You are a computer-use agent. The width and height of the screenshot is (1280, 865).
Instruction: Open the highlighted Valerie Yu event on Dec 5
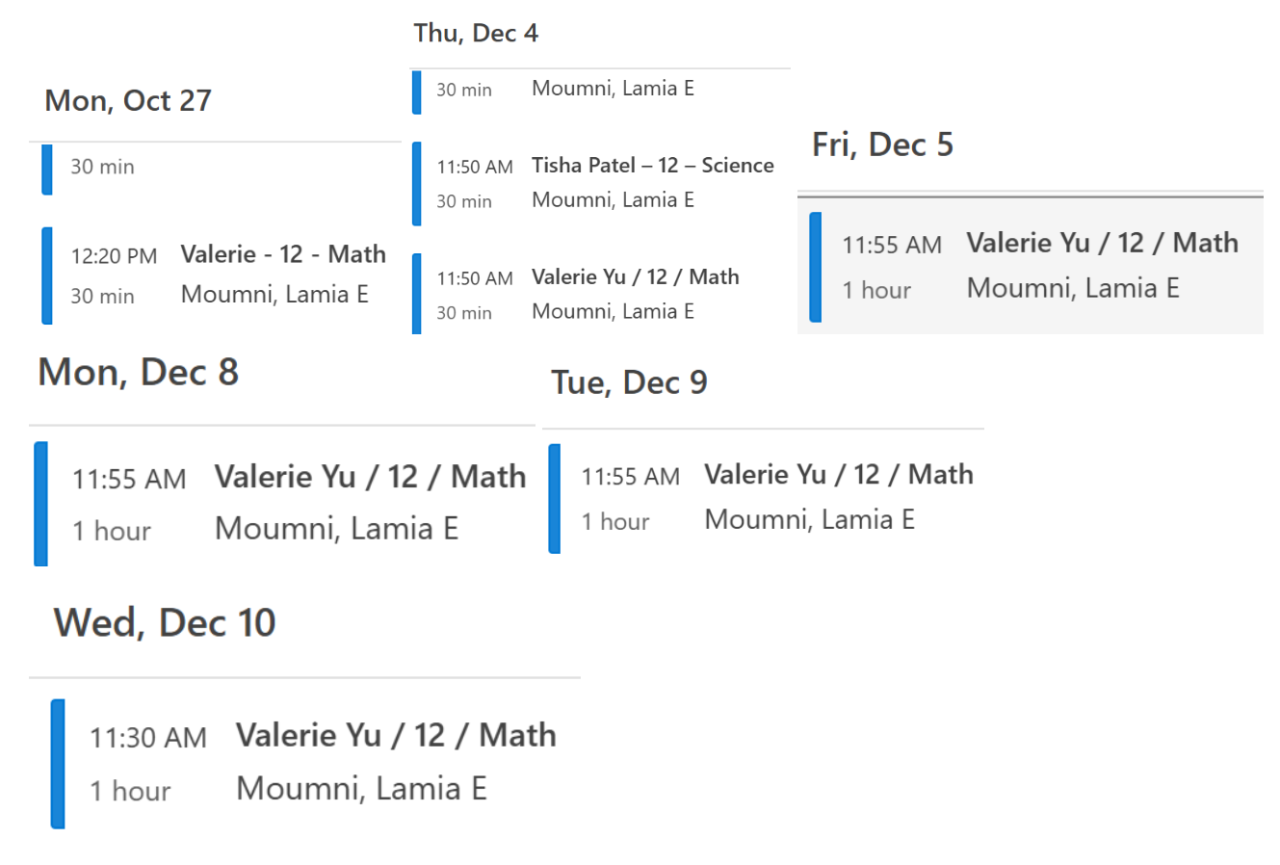pos(1102,243)
